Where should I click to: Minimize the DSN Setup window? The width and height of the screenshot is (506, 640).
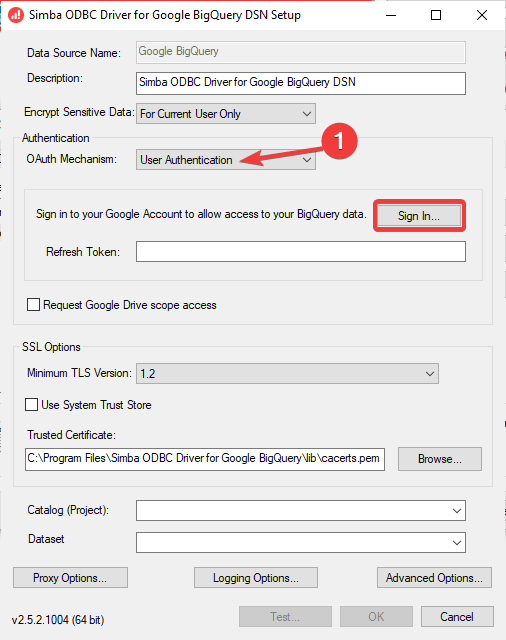tap(391, 15)
